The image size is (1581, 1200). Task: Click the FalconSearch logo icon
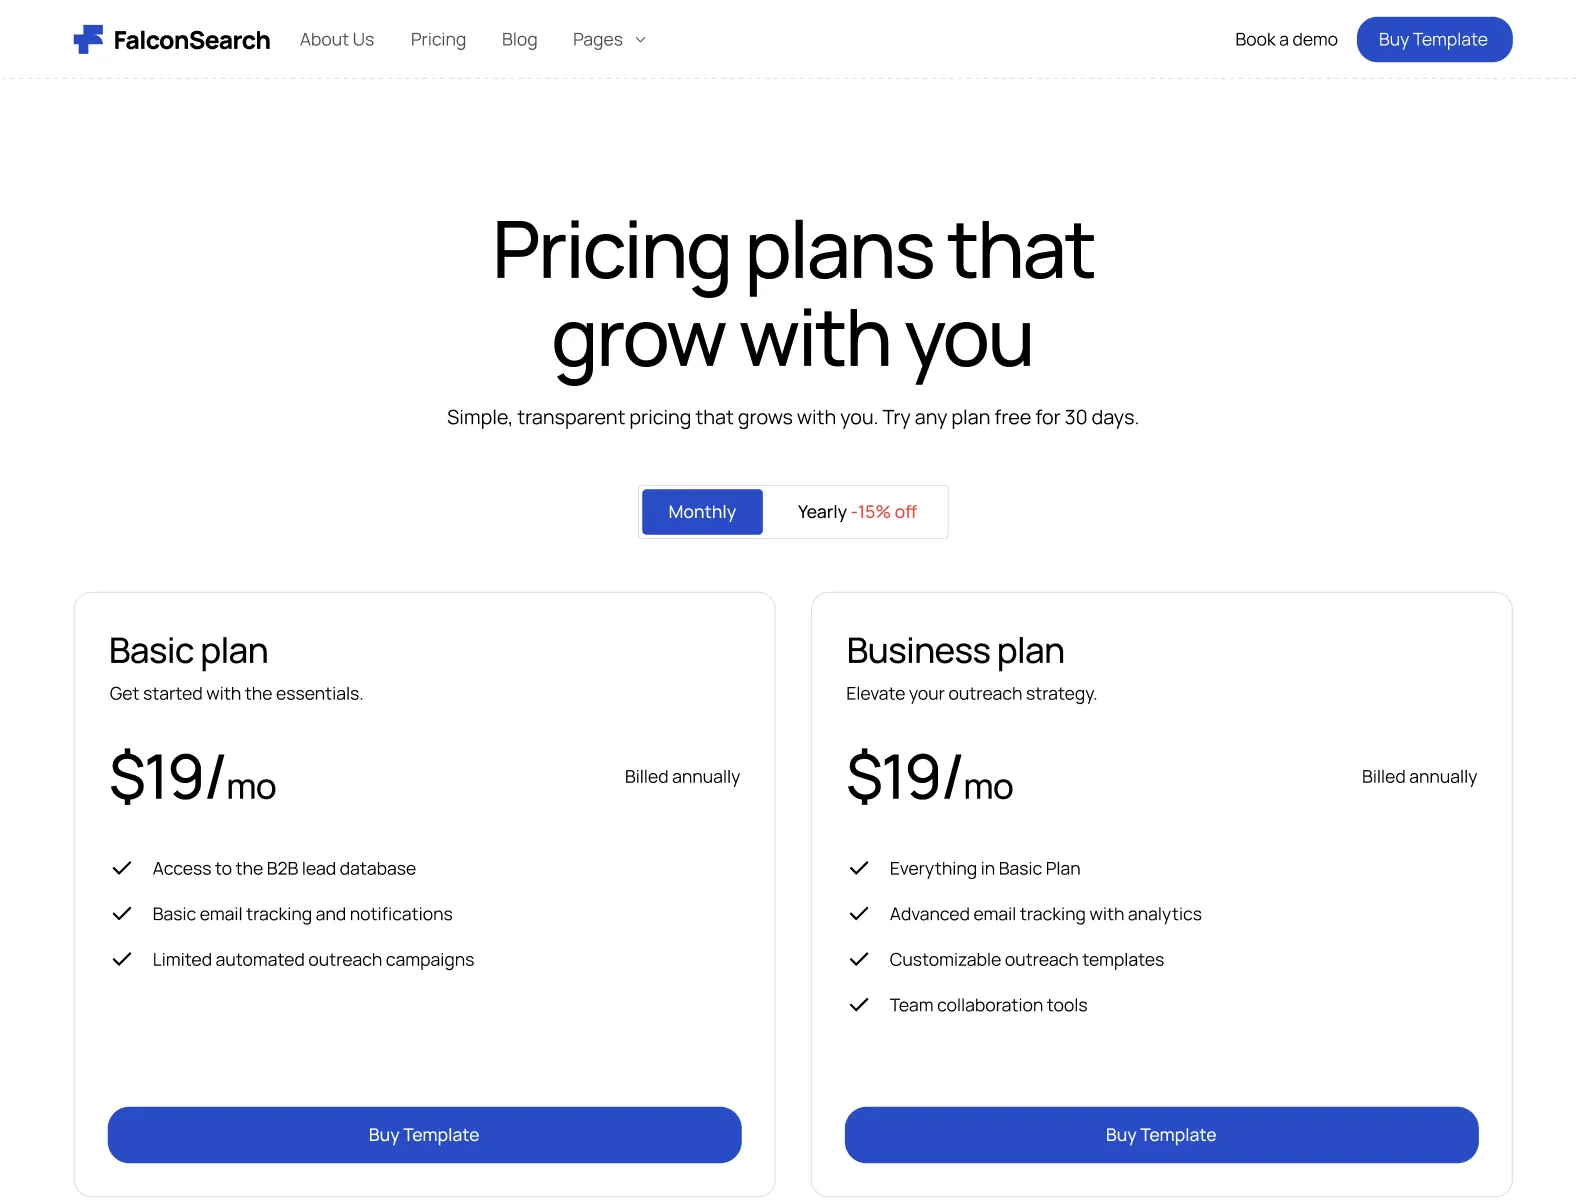88,39
